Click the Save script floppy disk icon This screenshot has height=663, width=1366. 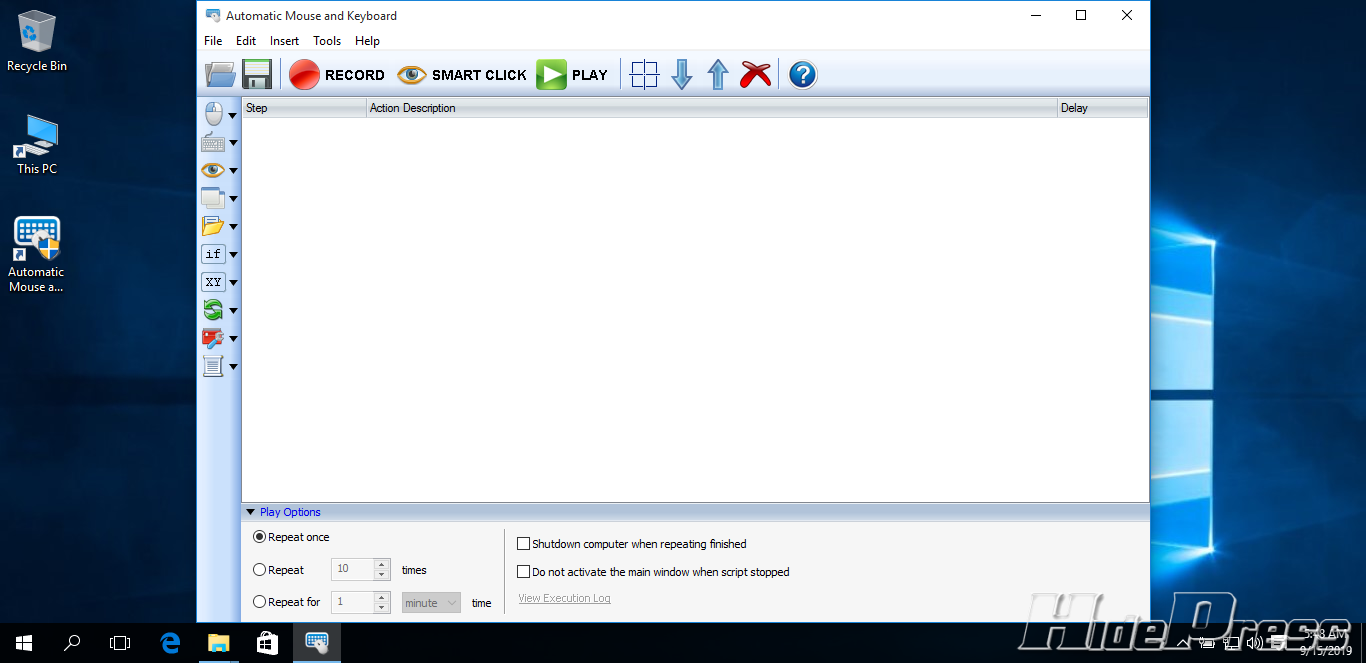(x=257, y=75)
